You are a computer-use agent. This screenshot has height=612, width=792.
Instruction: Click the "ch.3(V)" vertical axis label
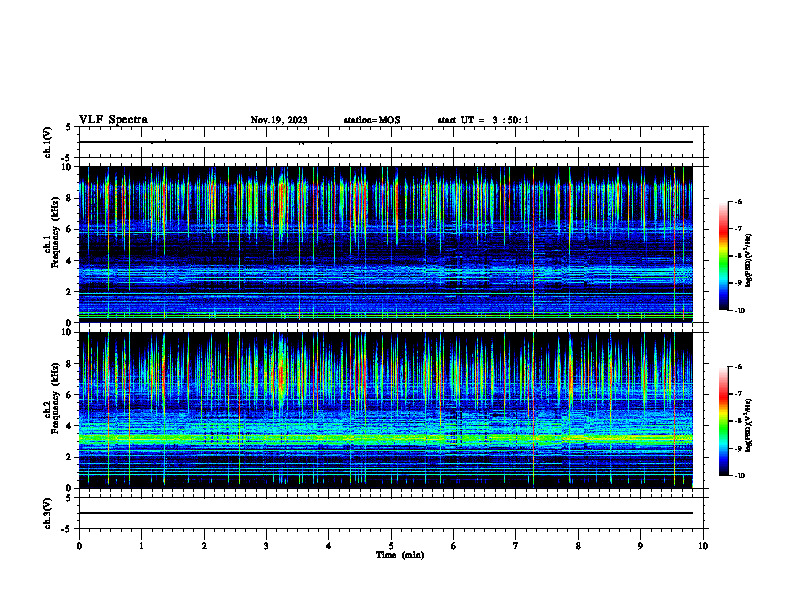48,513
